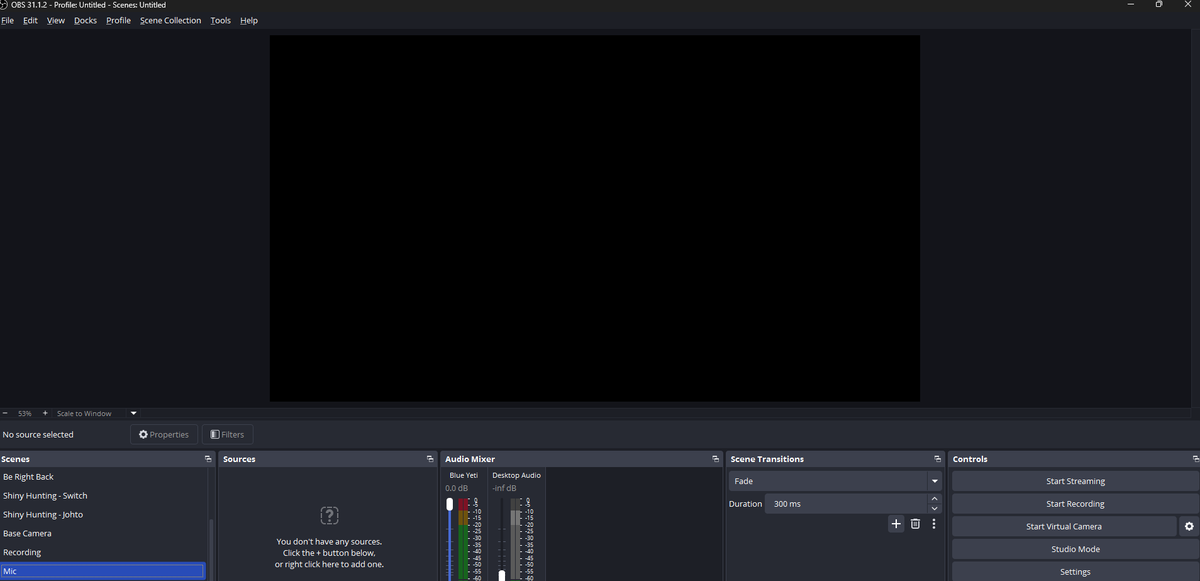Screen dimensions: 1200x581
Task: Decrease transition duration with down arrow
Action: (x=935, y=509)
